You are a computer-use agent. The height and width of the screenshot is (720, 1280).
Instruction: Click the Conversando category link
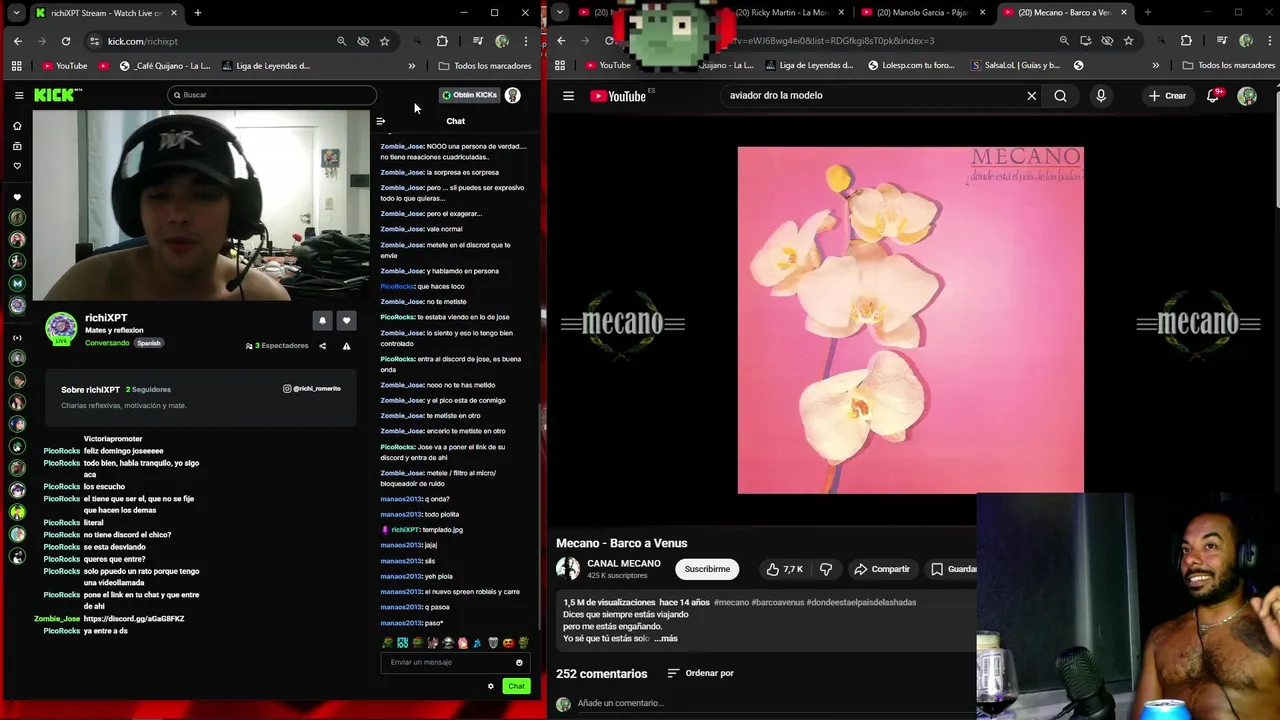(x=107, y=343)
